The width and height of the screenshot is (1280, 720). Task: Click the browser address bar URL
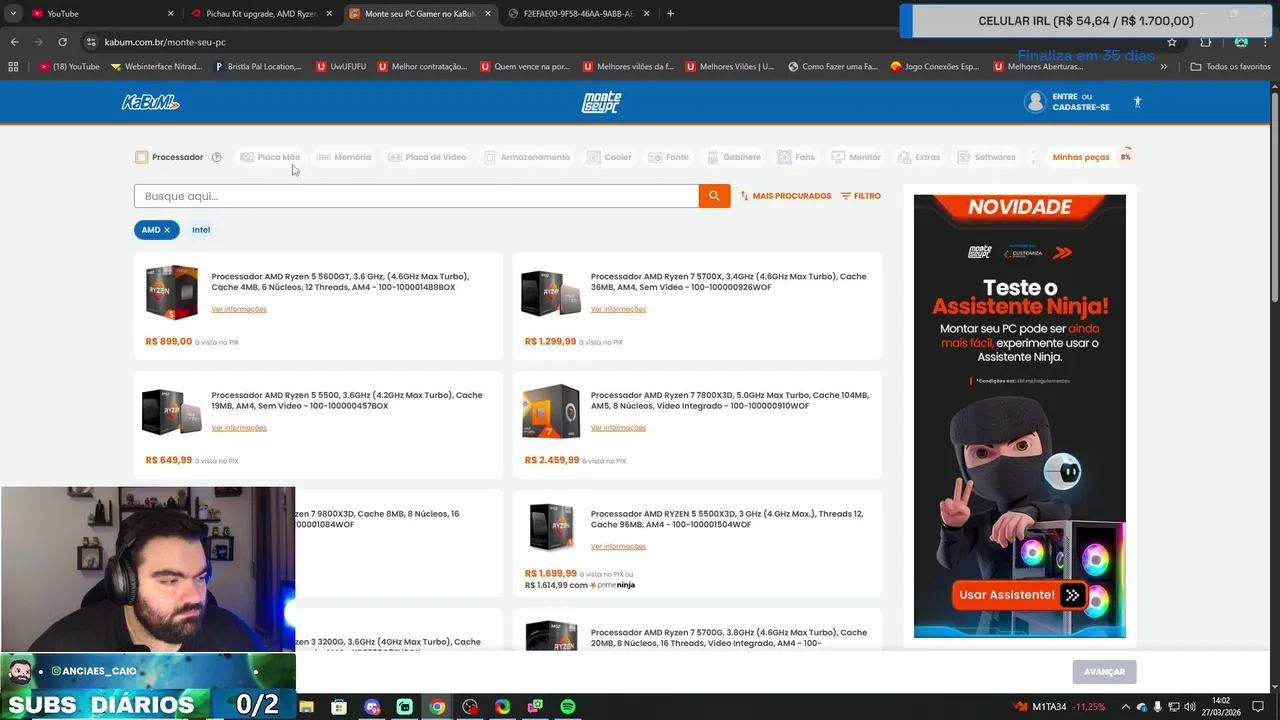[x=165, y=42]
